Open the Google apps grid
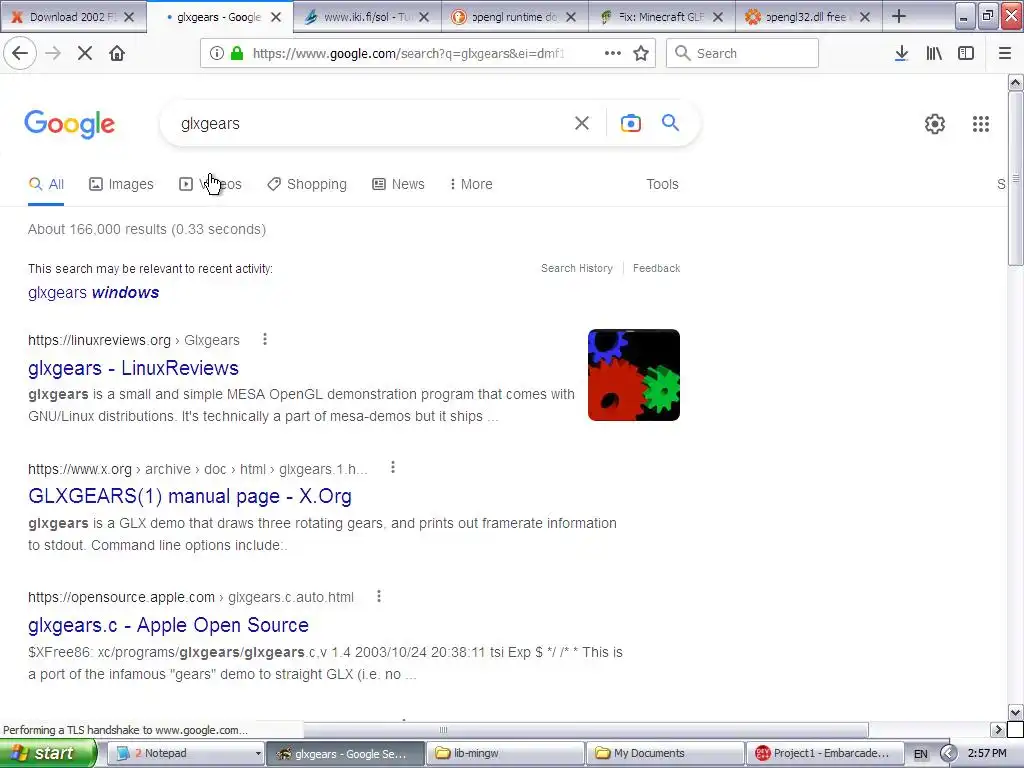 [x=980, y=123]
